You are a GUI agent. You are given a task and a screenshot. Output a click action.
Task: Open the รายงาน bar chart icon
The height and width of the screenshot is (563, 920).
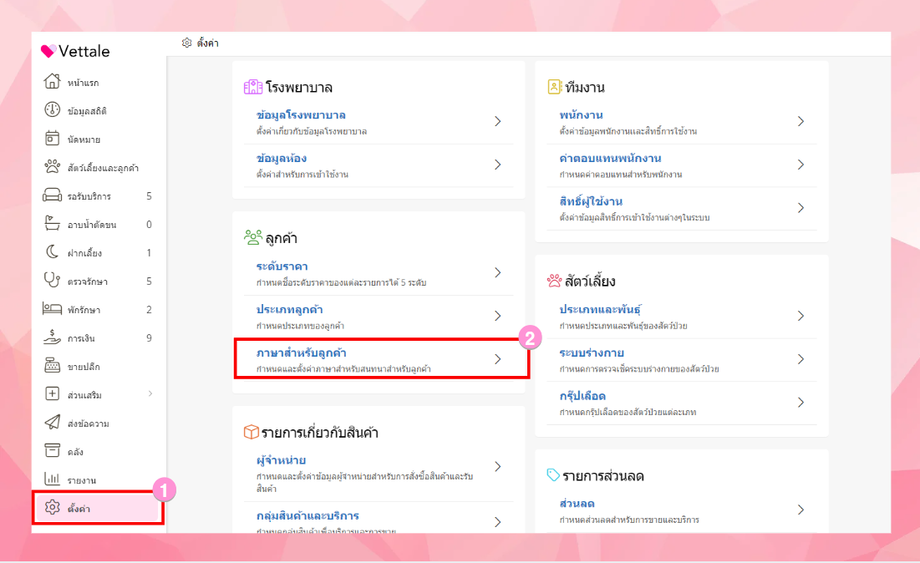pos(52,479)
